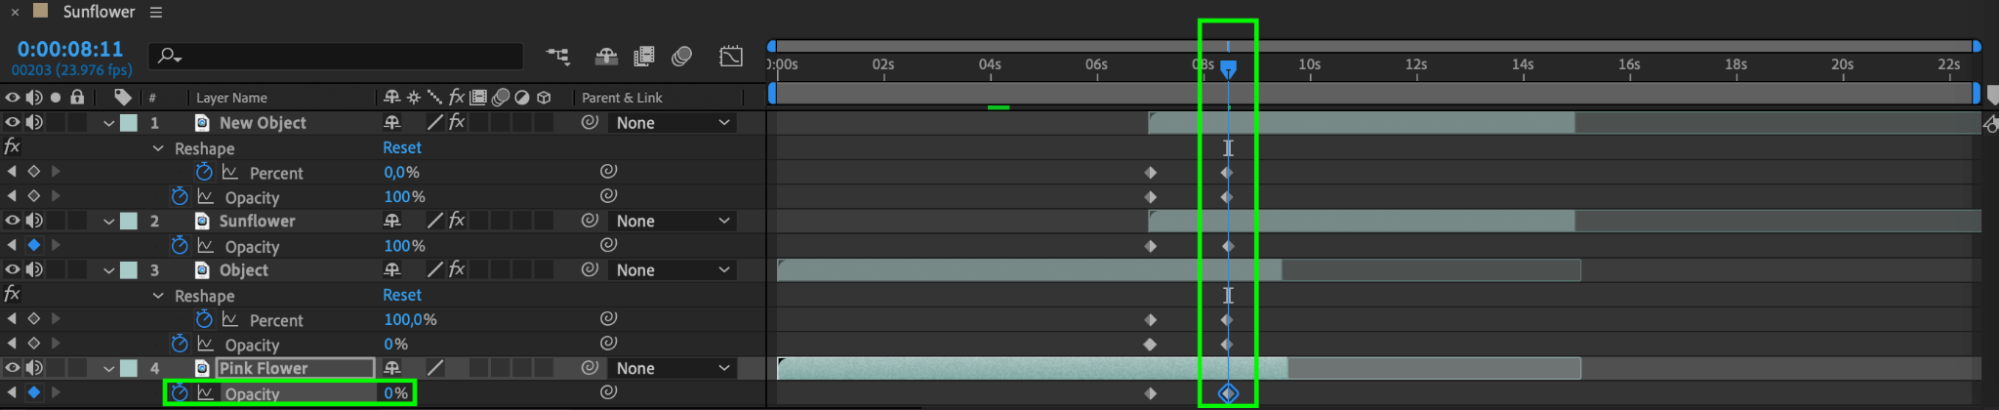Open the Parent dropdown of New Object
This screenshot has width=1999, height=410.
point(672,123)
